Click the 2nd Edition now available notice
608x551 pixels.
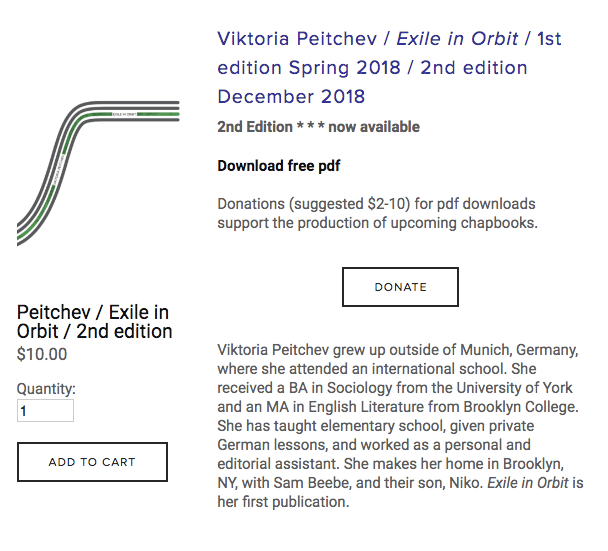(x=318, y=127)
